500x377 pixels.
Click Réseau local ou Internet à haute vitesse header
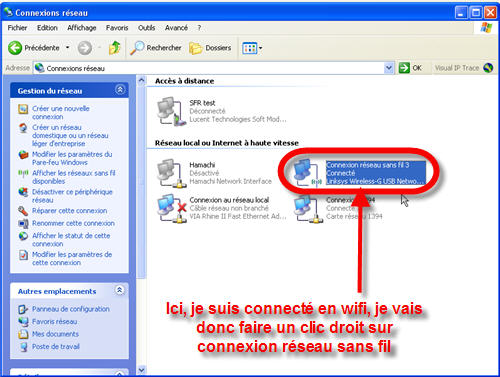coord(227,143)
